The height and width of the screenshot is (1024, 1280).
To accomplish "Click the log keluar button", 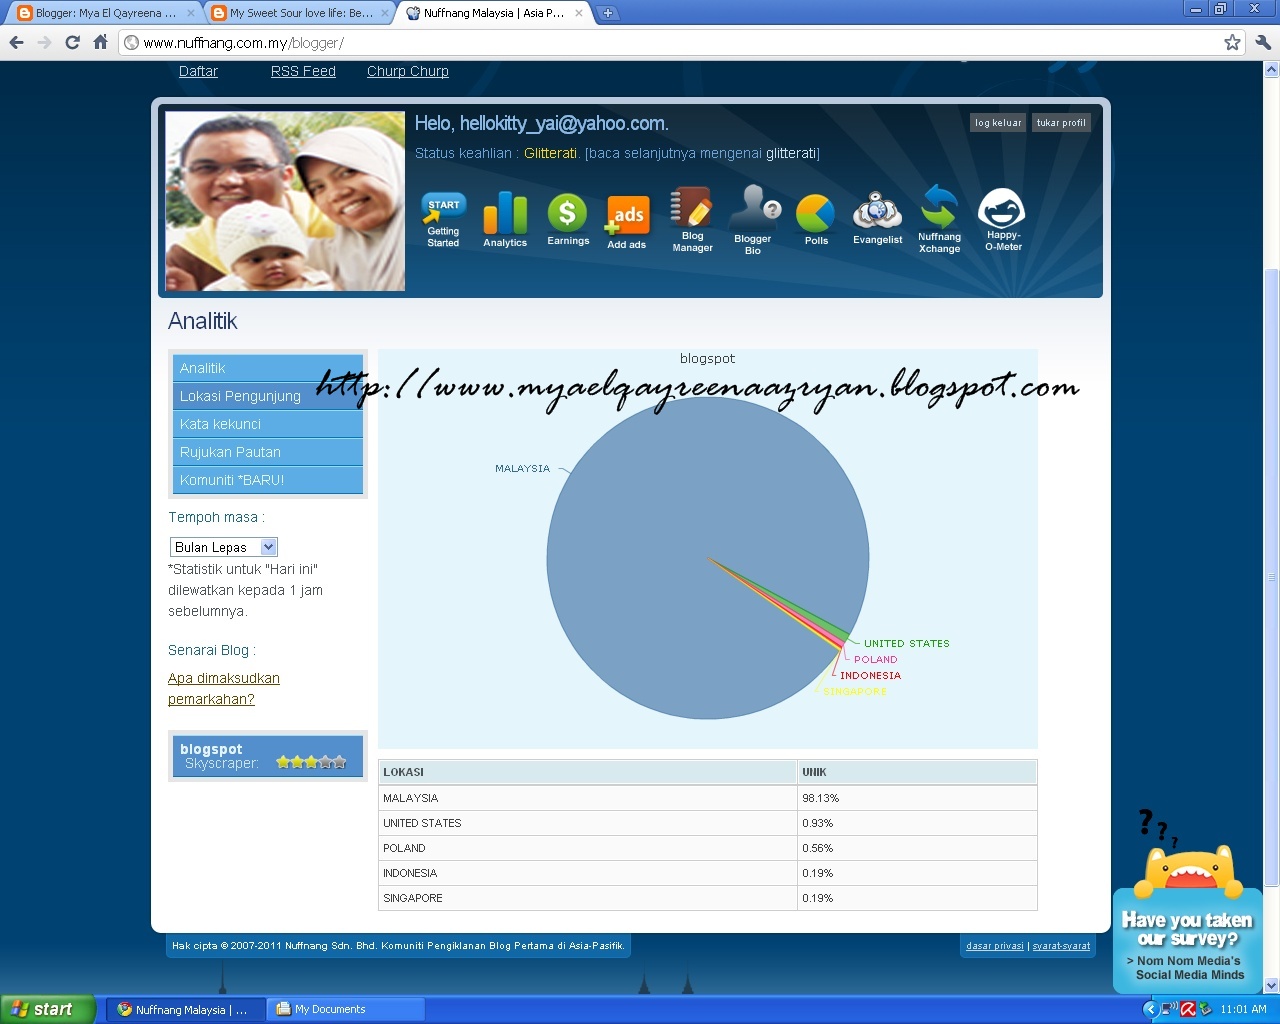I will click(998, 122).
